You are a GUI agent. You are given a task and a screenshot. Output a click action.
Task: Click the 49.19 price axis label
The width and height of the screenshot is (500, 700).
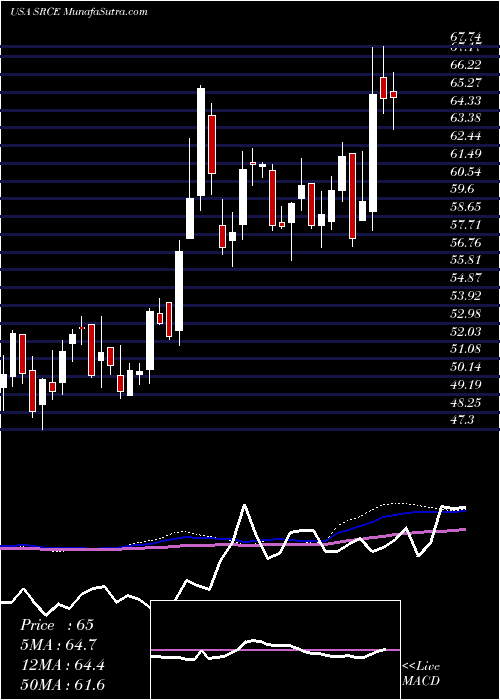(466, 384)
